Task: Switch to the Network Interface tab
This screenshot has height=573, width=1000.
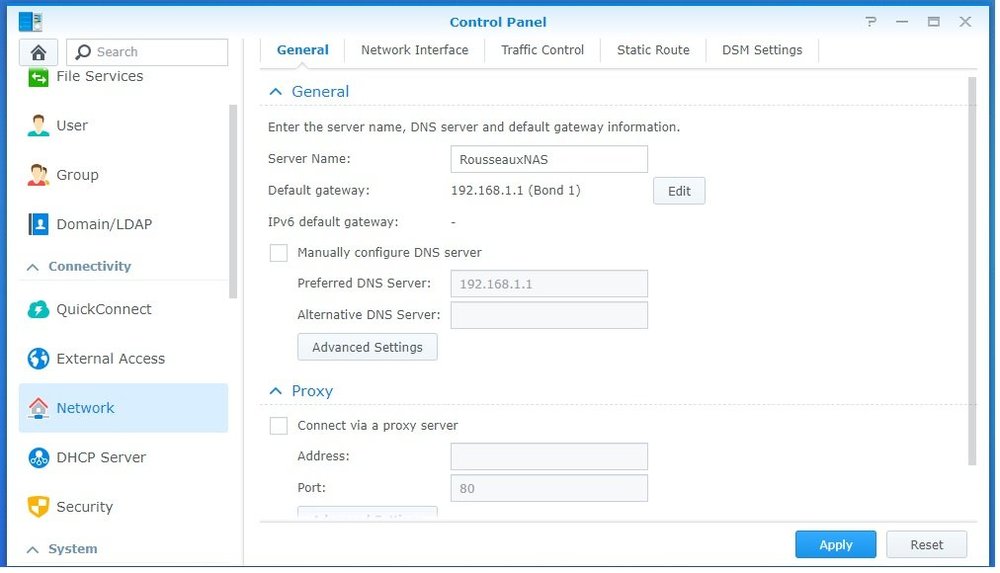Action: click(x=414, y=50)
